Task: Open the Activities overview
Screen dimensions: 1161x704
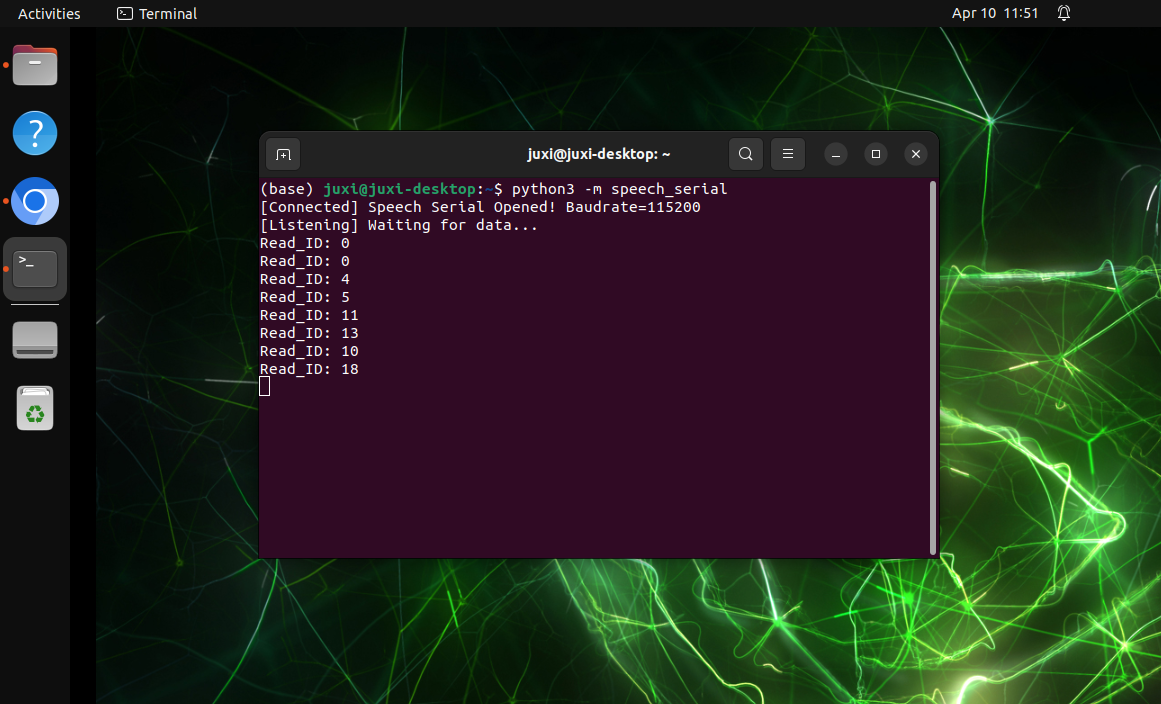Action: point(49,13)
